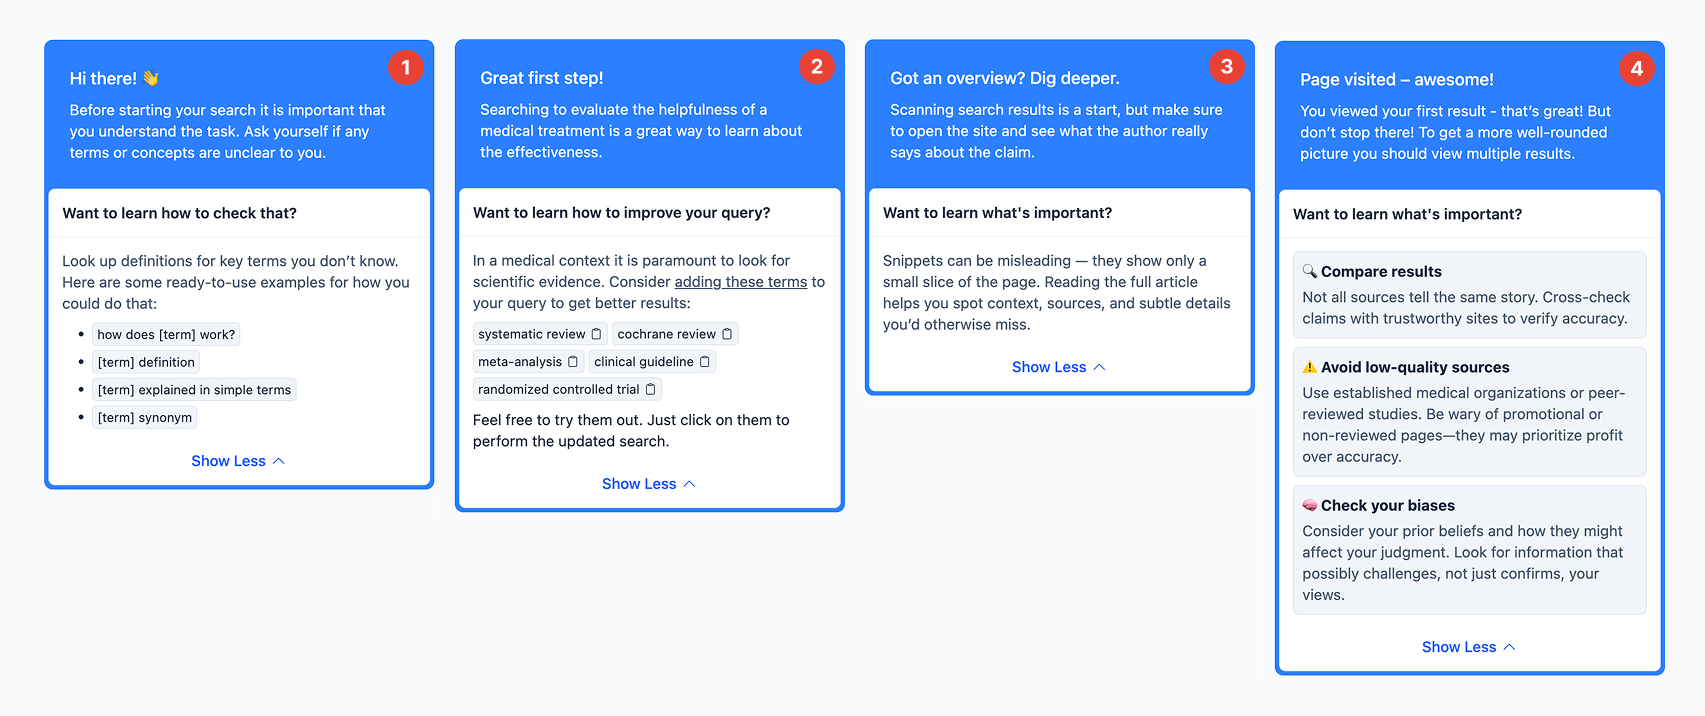Screen dimensions: 1705x716
Task: Select the 'Avoid low-quality sources' tip box
Action: 1468,412
